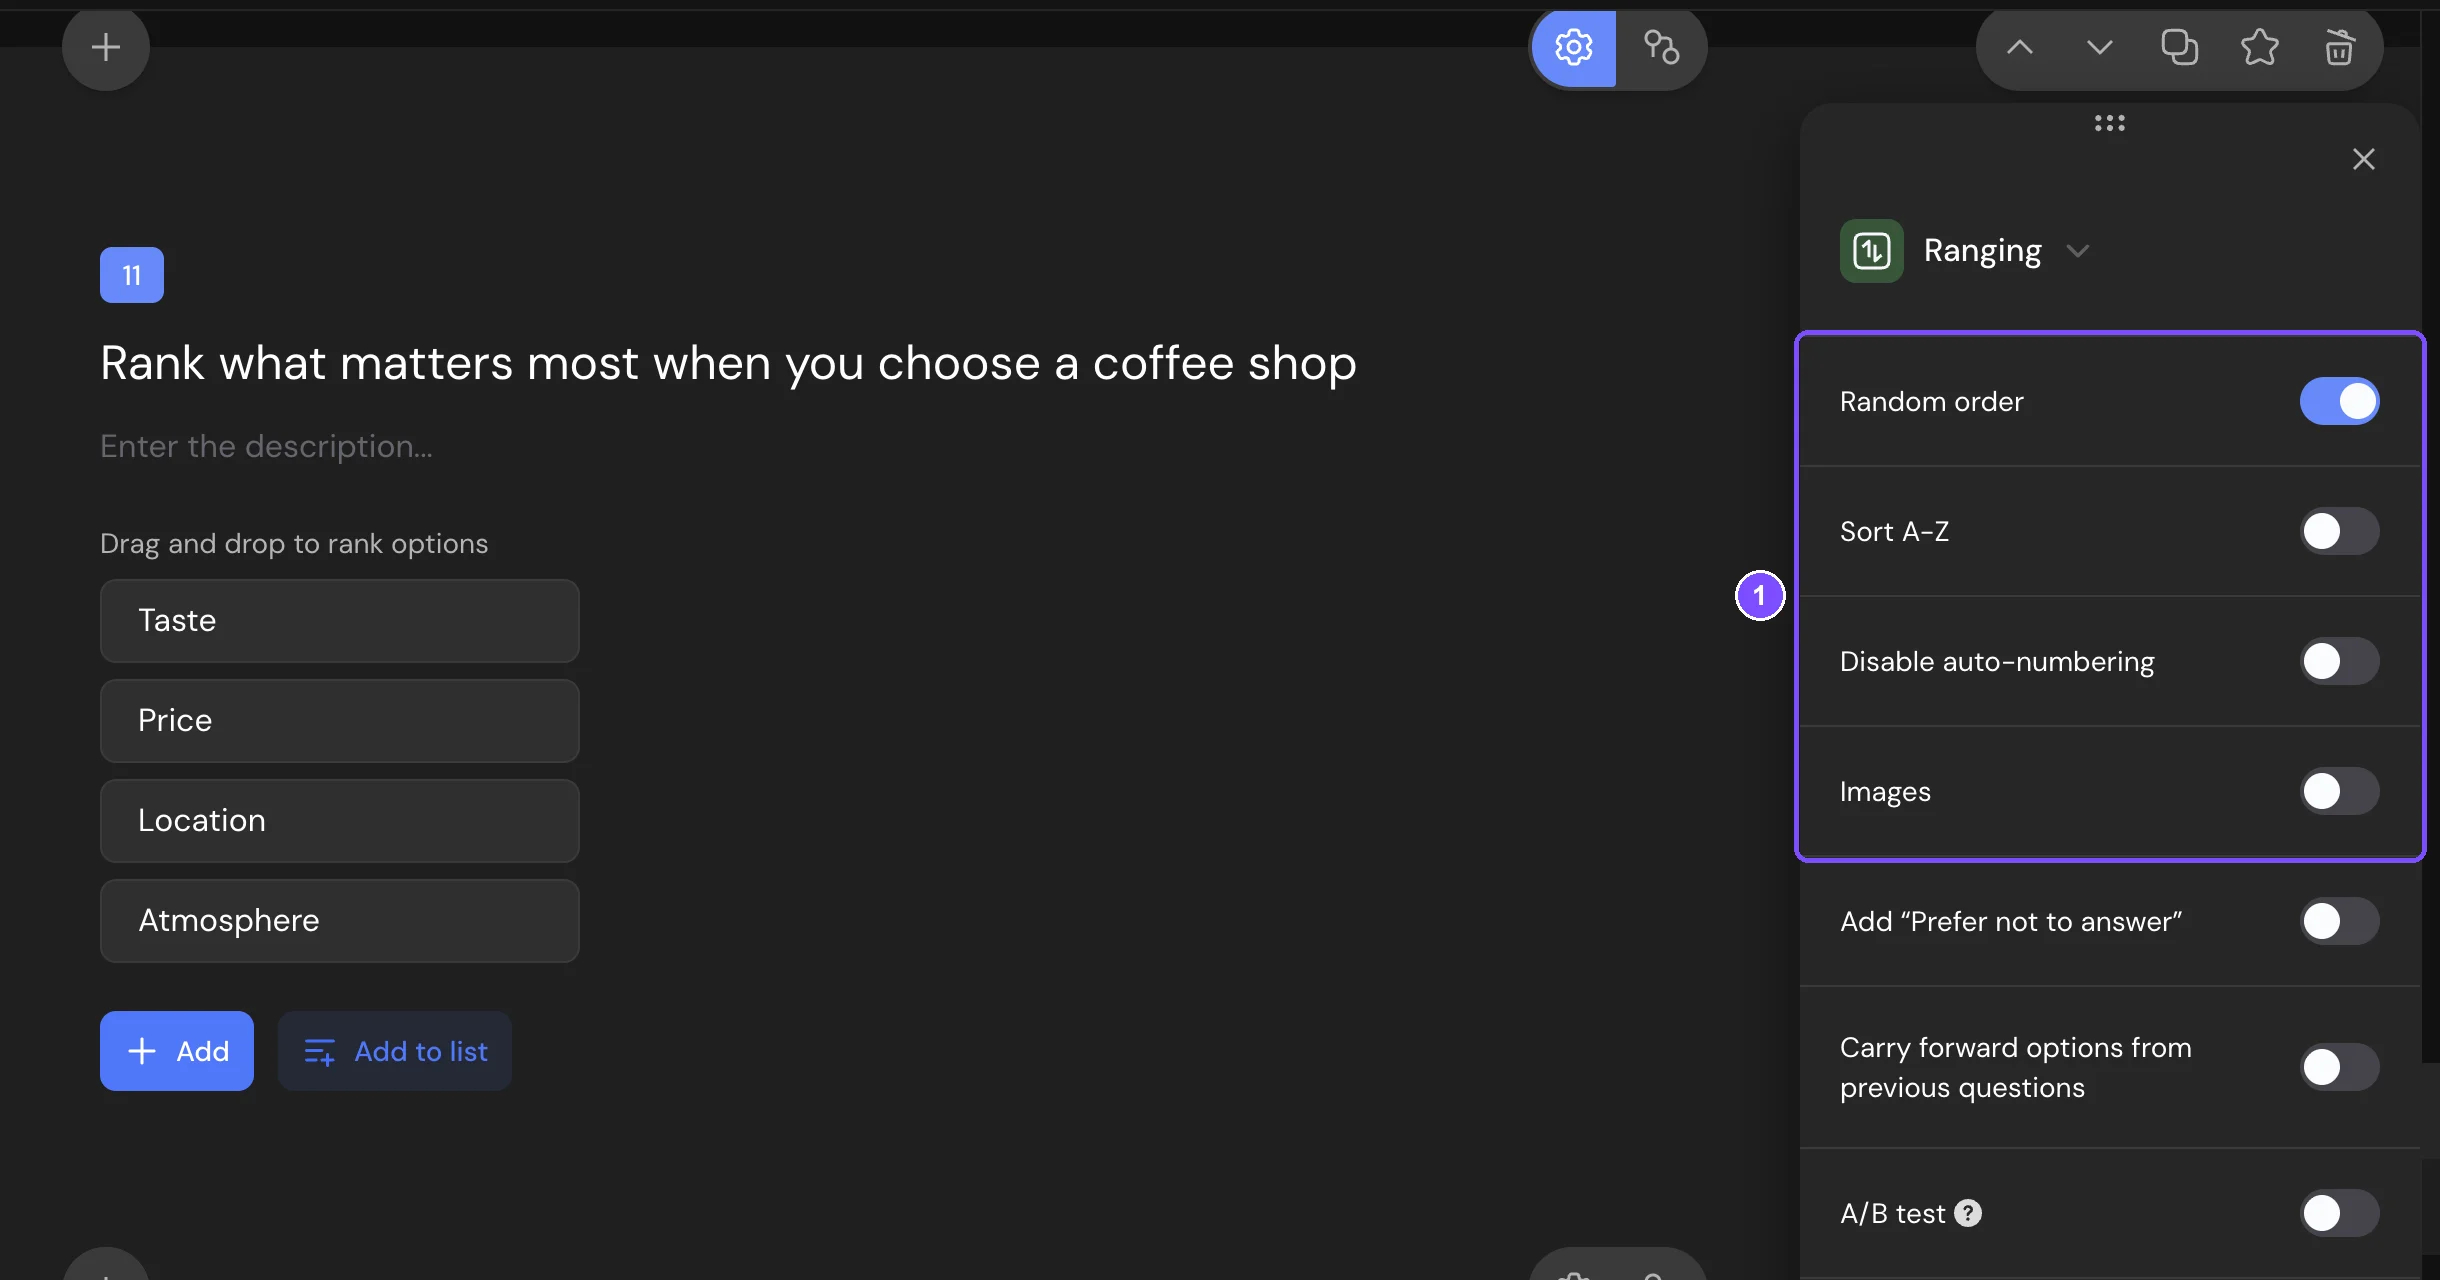Move question up with chevron arrow

coord(2020,47)
